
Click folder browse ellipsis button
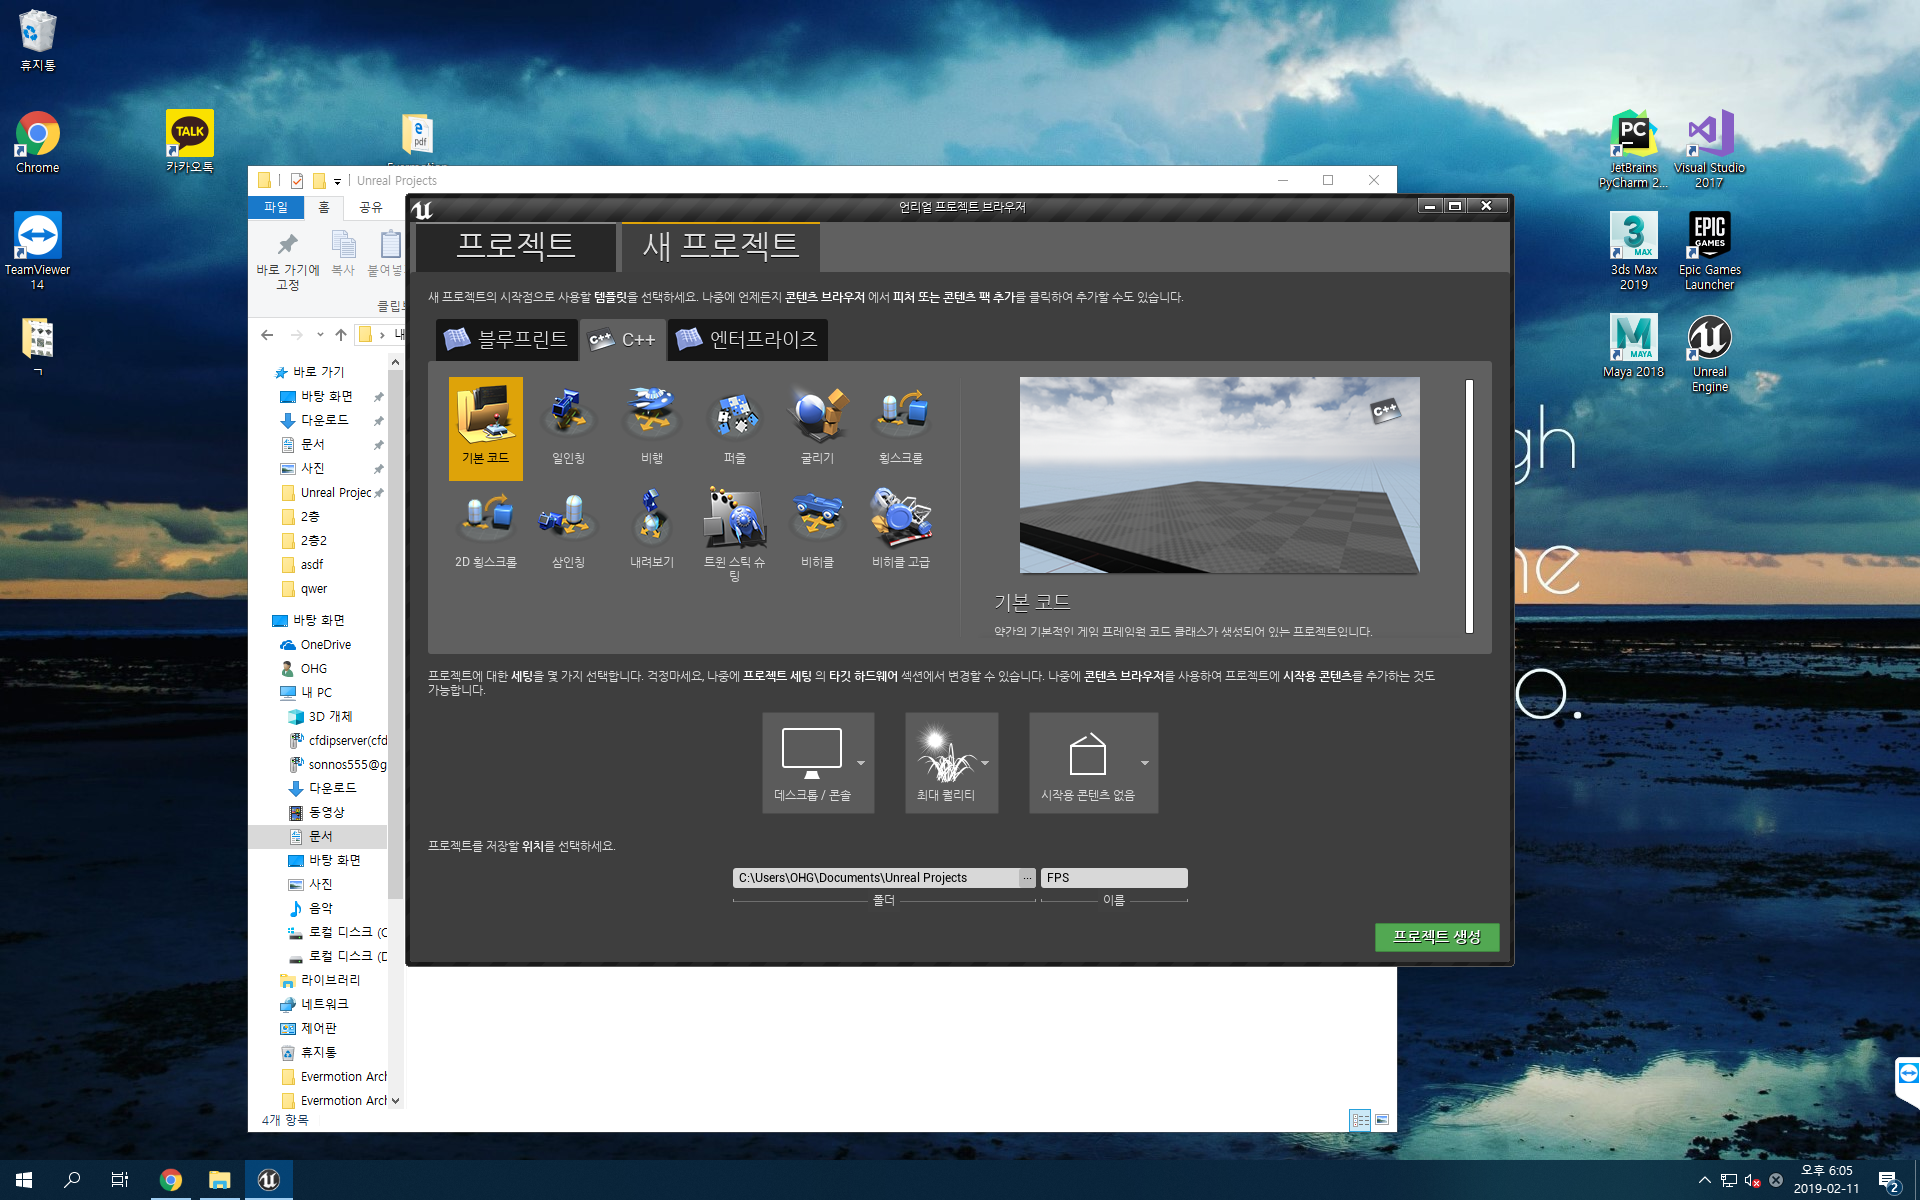tap(1027, 878)
